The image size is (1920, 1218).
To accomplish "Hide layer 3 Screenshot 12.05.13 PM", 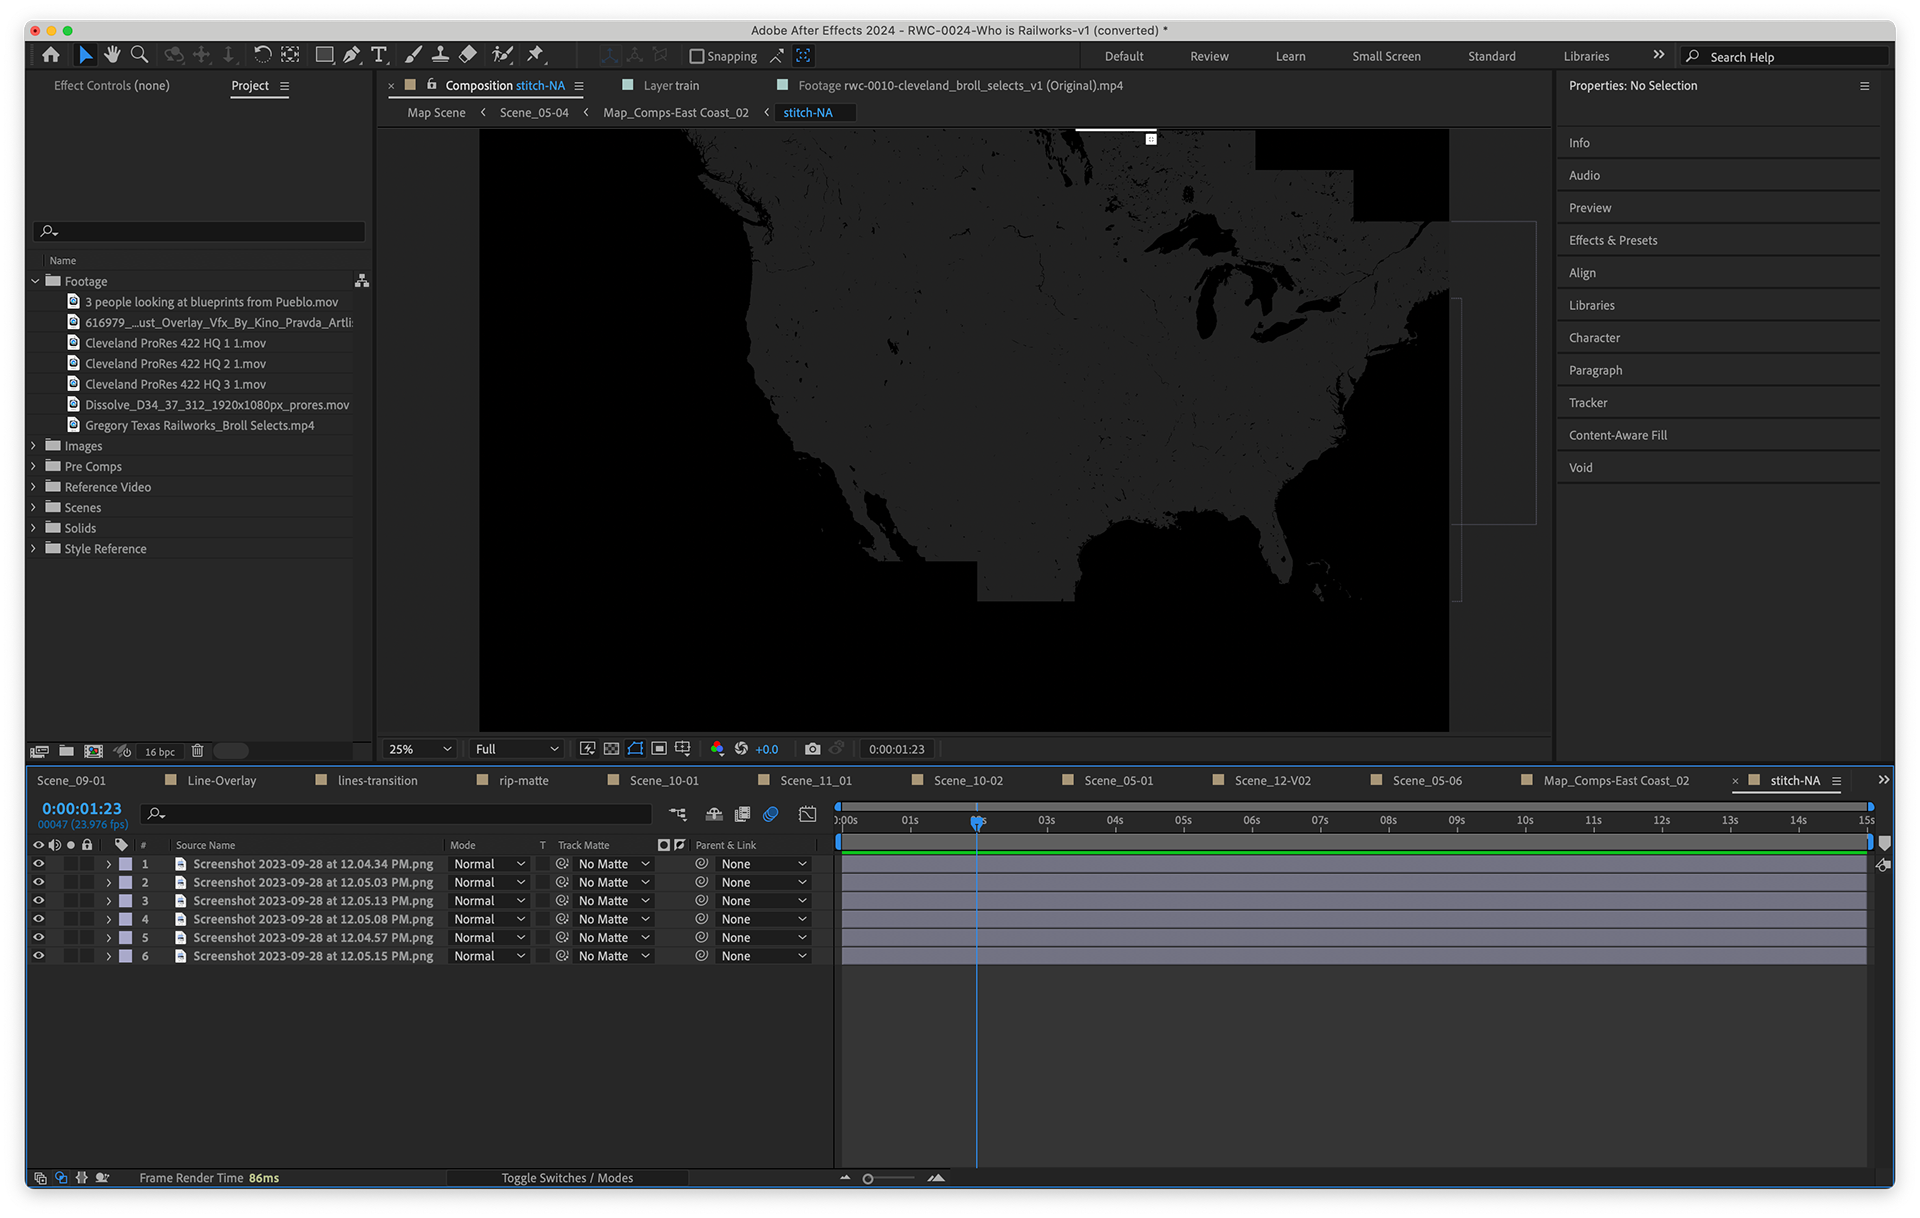I will pyautogui.click(x=39, y=901).
